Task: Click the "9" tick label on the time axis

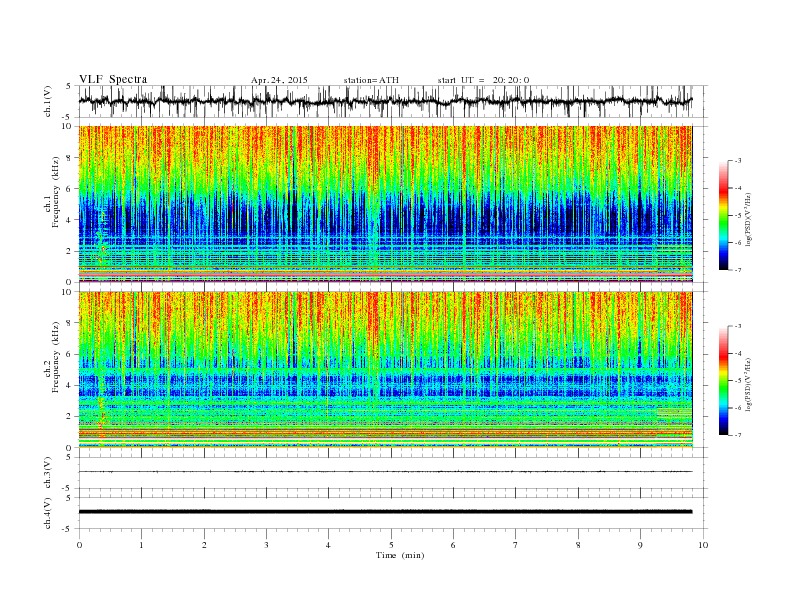Action: click(x=640, y=545)
